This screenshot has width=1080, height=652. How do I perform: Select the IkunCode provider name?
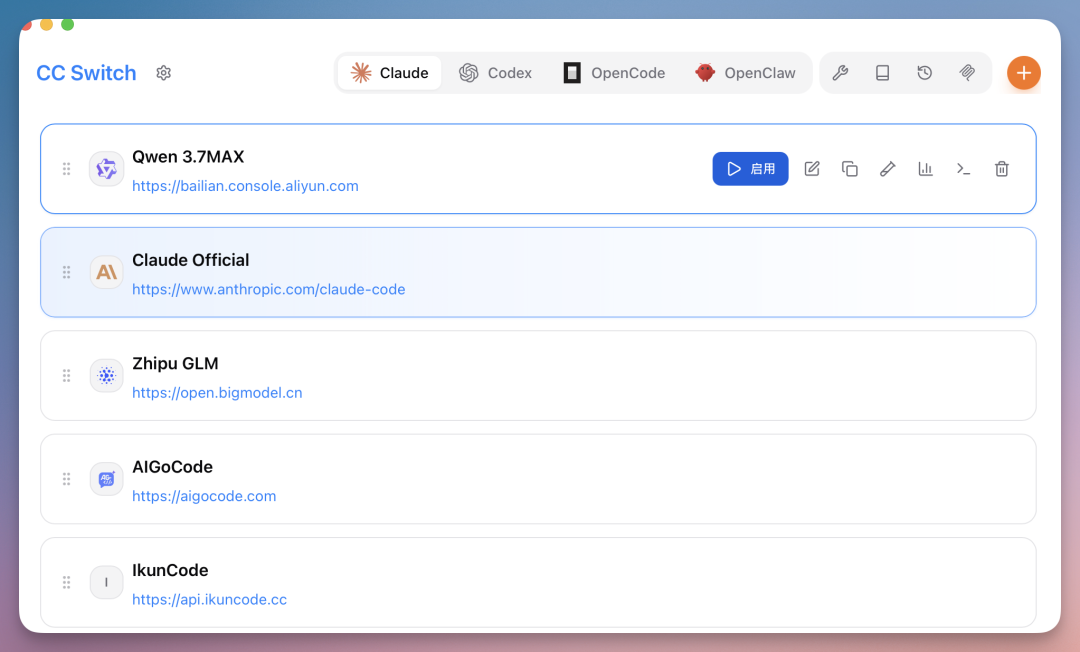[x=170, y=570]
